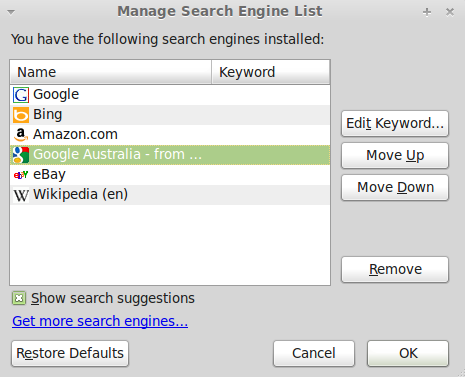
Task: Click the orange Bing icon
Action: (x=21, y=115)
